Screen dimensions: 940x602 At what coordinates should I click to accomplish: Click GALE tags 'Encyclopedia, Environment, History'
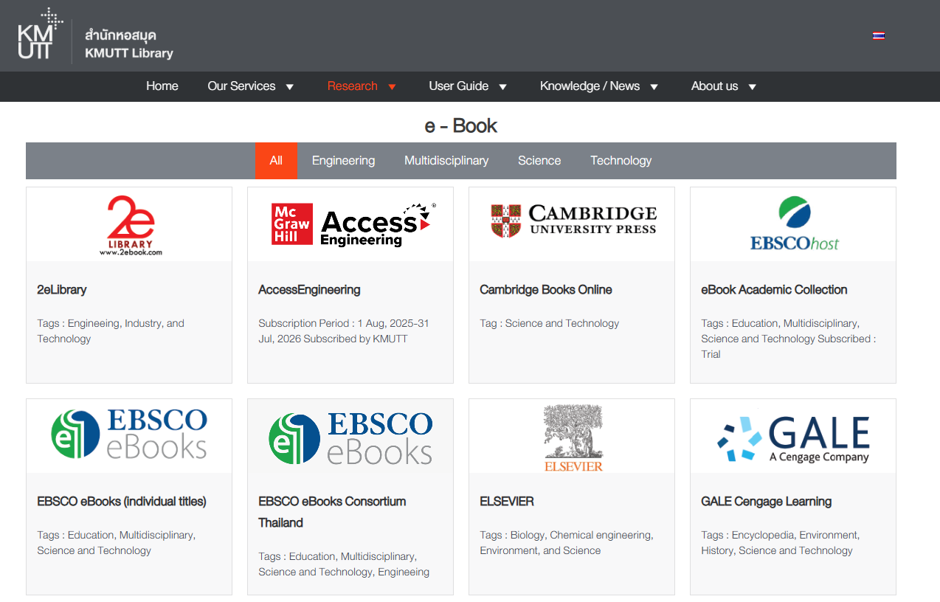(780, 543)
